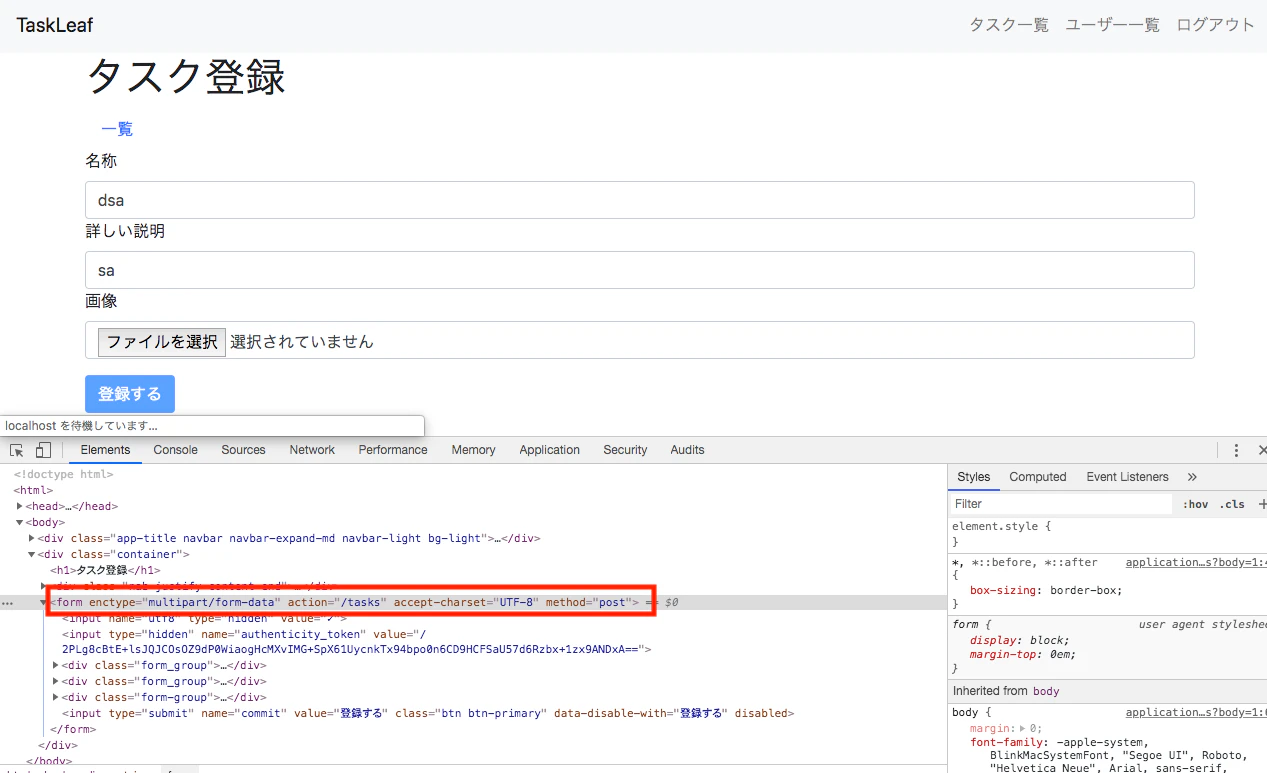1267x773 pixels.
Task: Switch to the Elements tab
Action: click(105, 450)
